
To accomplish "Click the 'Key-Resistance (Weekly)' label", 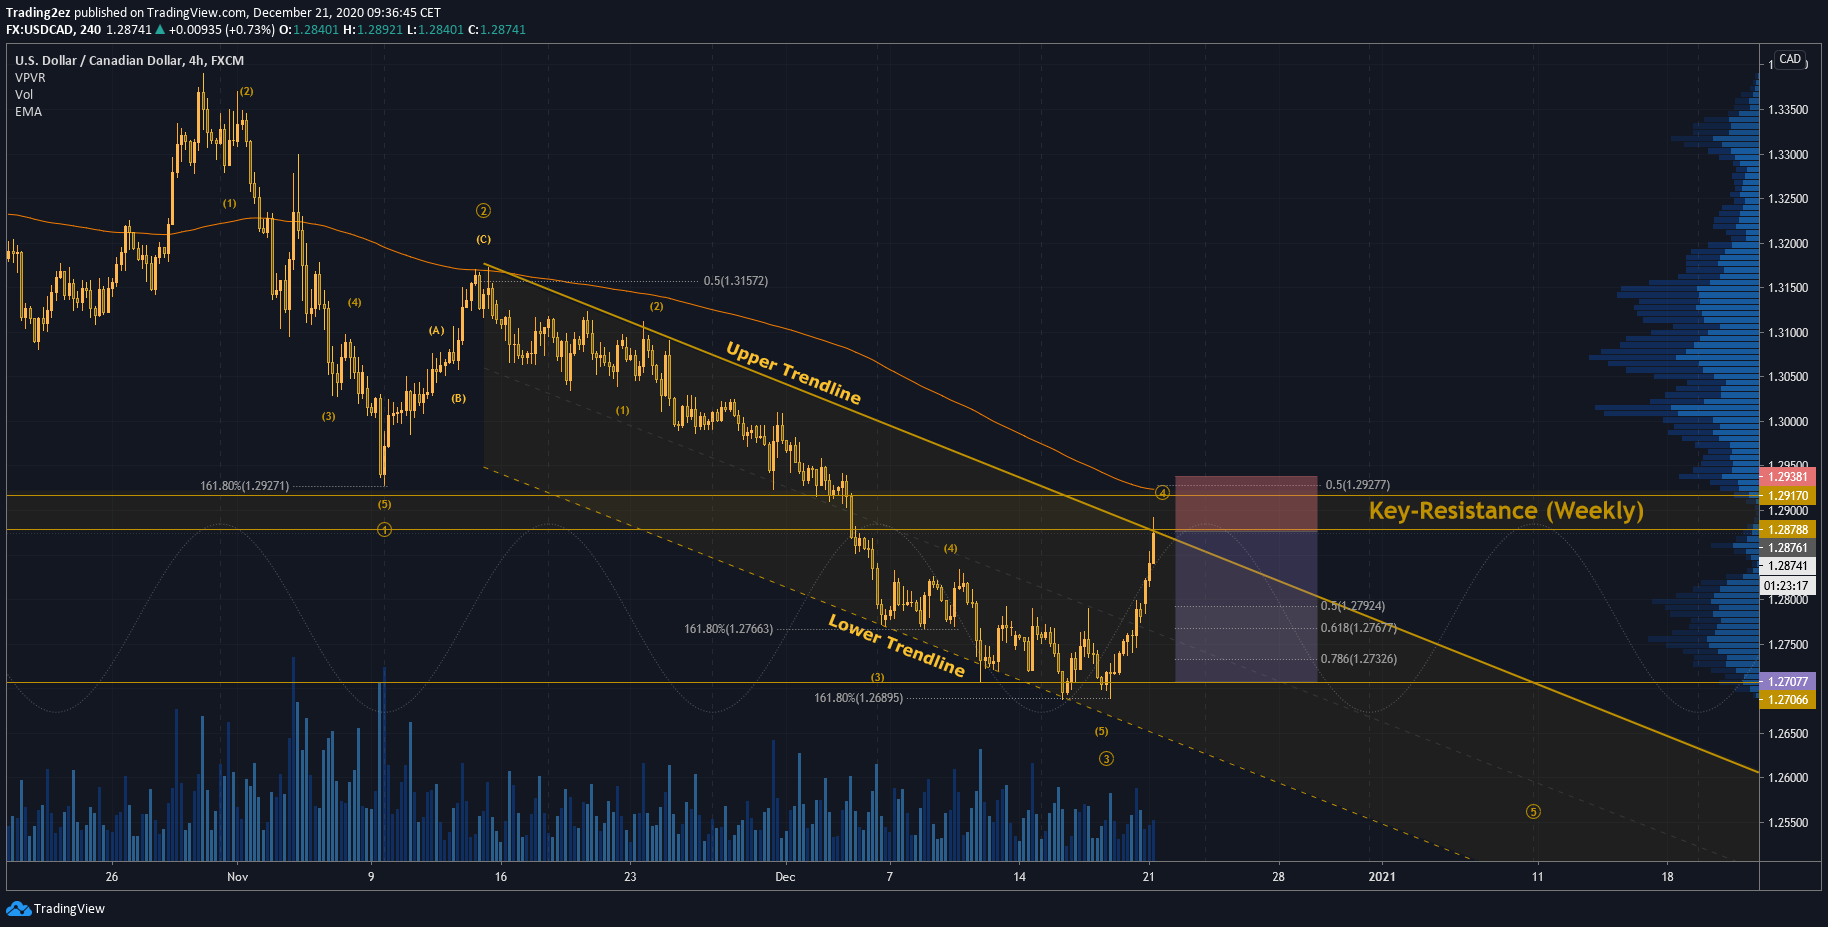I will tap(1506, 511).
